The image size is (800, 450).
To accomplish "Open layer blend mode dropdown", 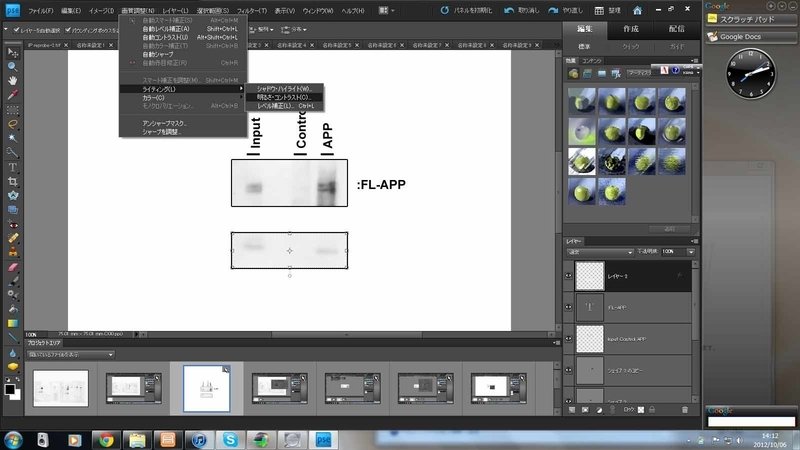I will (x=600, y=252).
